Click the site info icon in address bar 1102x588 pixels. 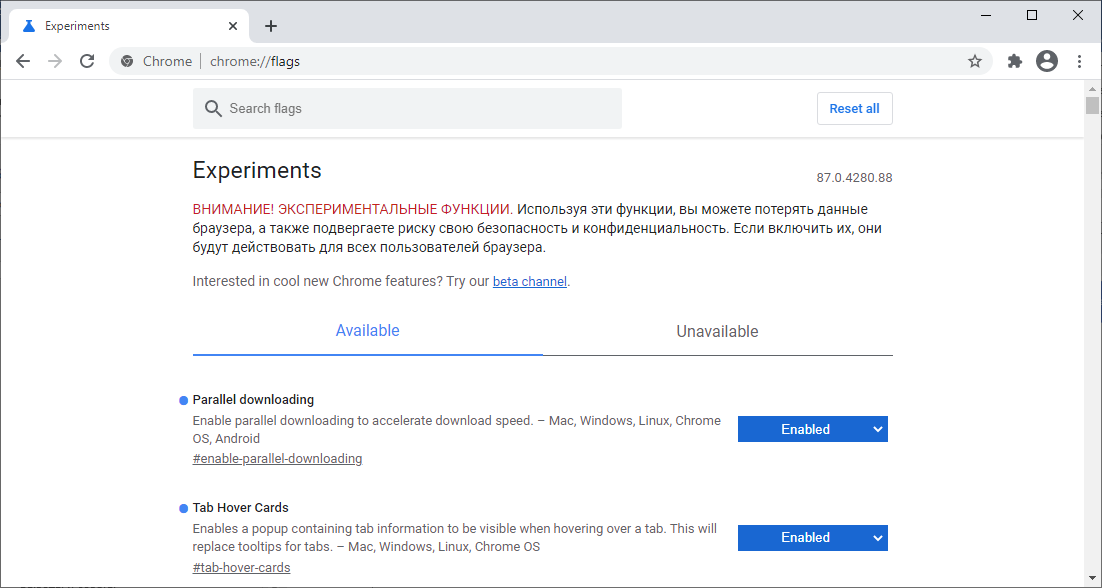pyautogui.click(x=127, y=61)
